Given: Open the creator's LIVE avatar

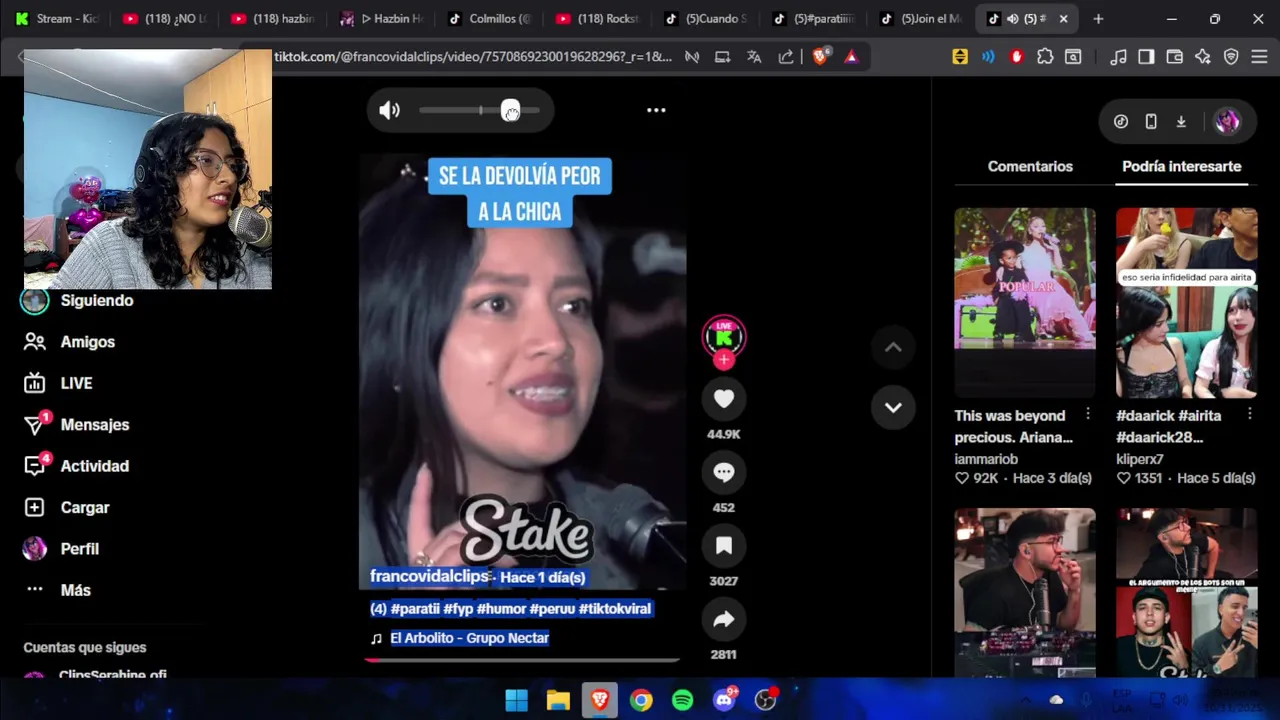Looking at the screenshot, I should [x=724, y=337].
